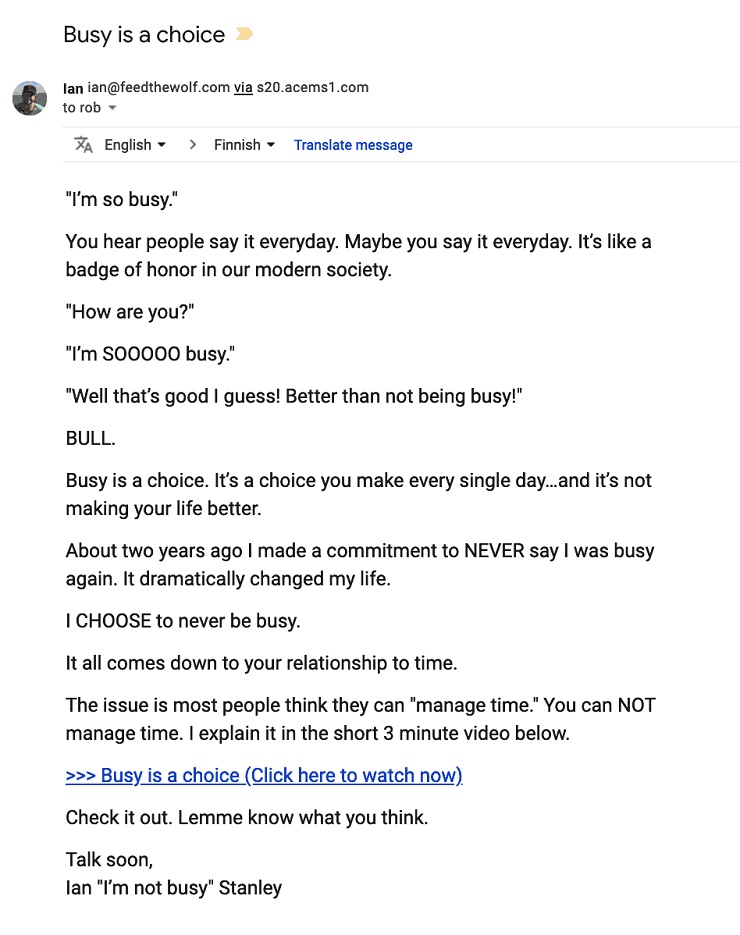Click the ian@feedthewolf.com email address
The width and height of the screenshot is (740, 935).
click(x=159, y=88)
